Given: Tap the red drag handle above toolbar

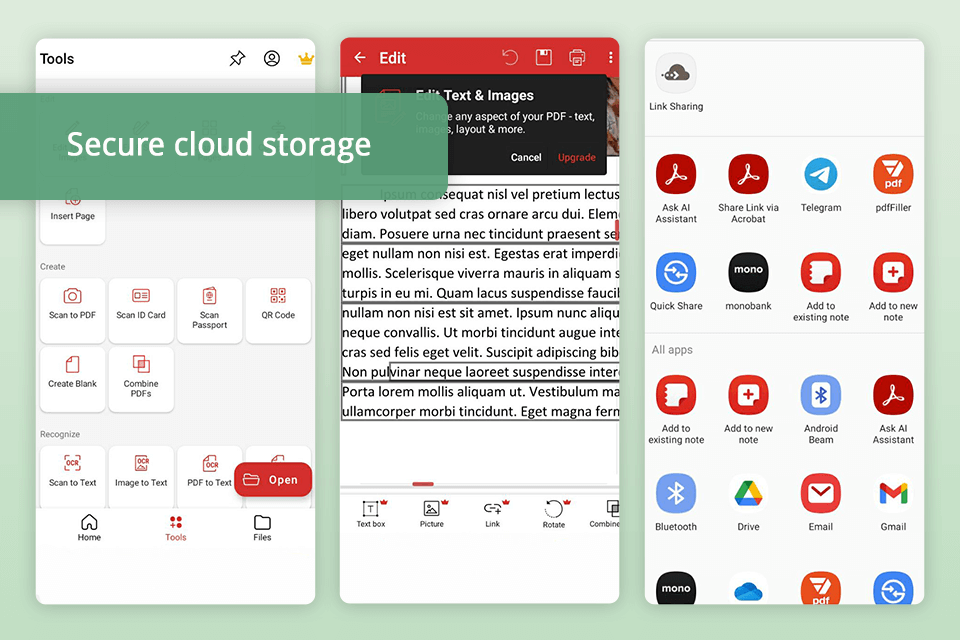Looking at the screenshot, I should (423, 484).
